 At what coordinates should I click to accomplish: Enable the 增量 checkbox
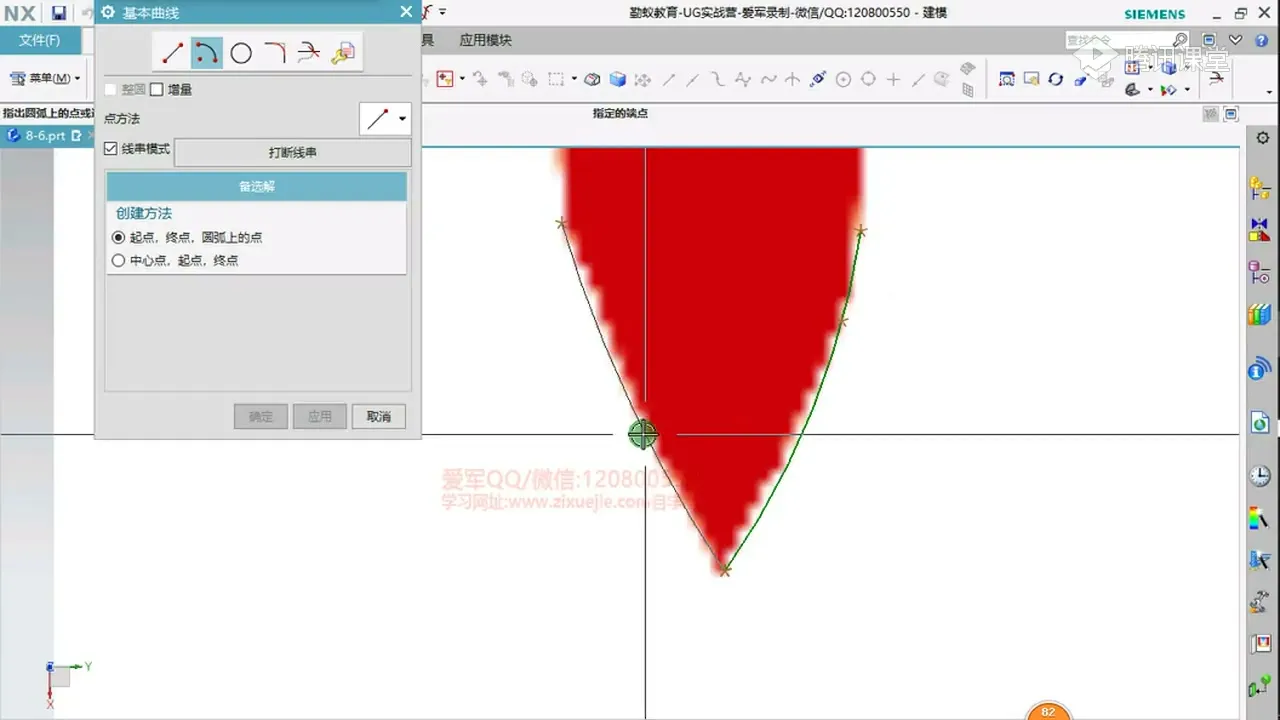click(157, 90)
